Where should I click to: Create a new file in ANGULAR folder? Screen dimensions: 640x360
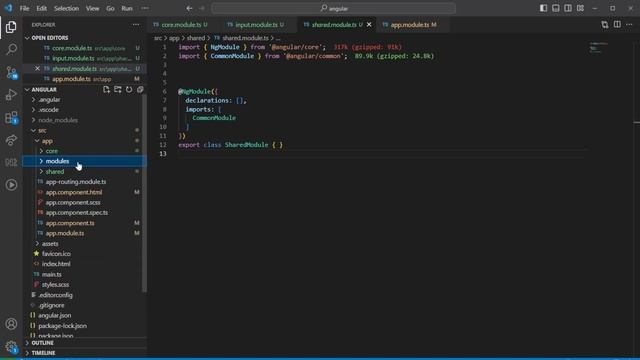point(107,89)
